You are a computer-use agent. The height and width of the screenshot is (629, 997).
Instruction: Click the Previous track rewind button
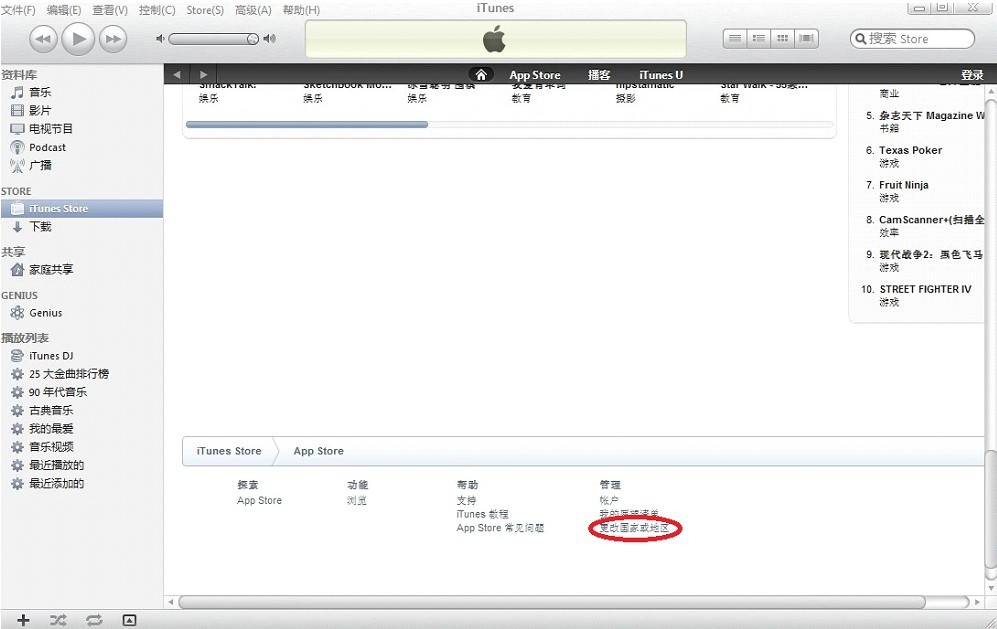click(x=42, y=39)
